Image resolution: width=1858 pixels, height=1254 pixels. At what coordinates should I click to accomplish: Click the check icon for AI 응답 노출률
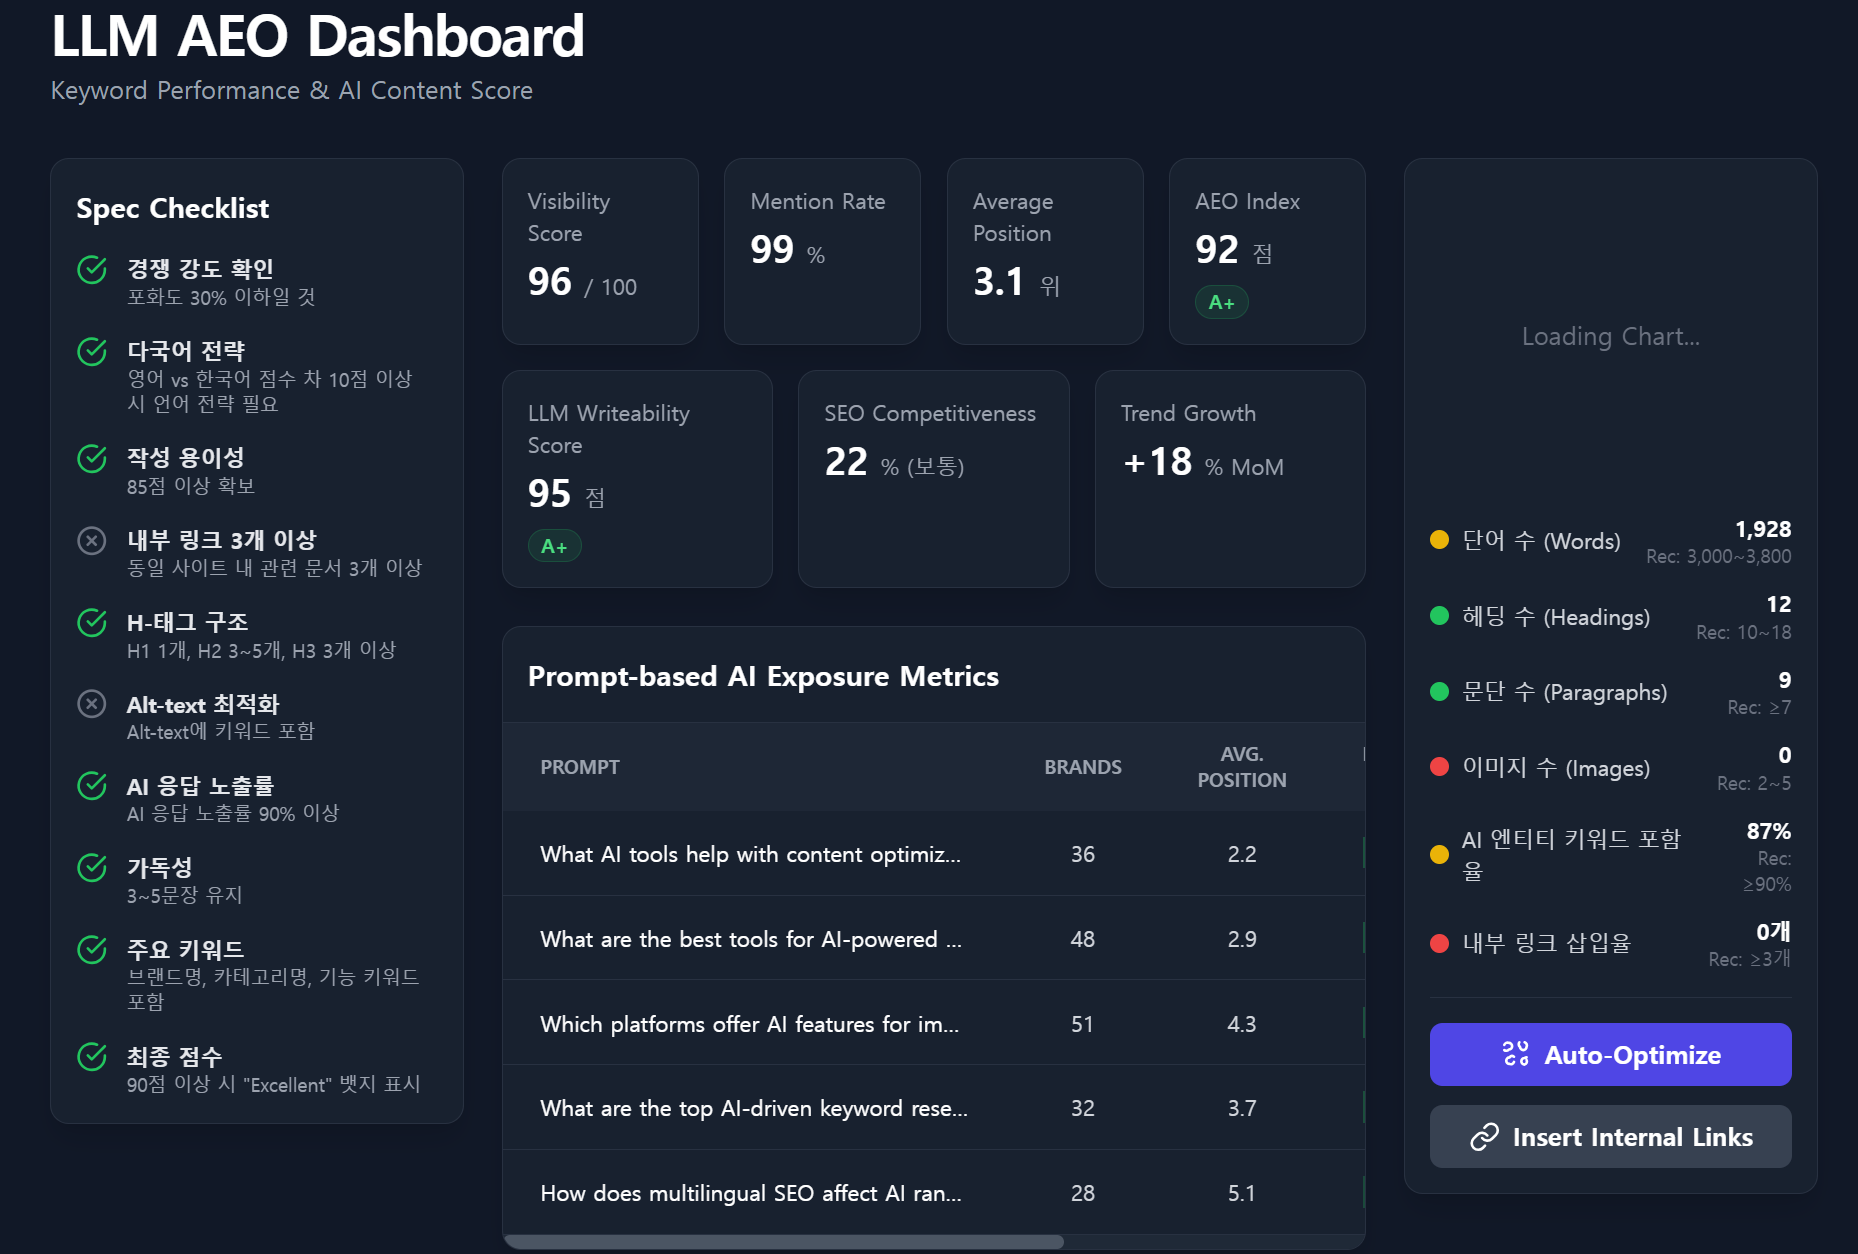pyautogui.click(x=92, y=786)
